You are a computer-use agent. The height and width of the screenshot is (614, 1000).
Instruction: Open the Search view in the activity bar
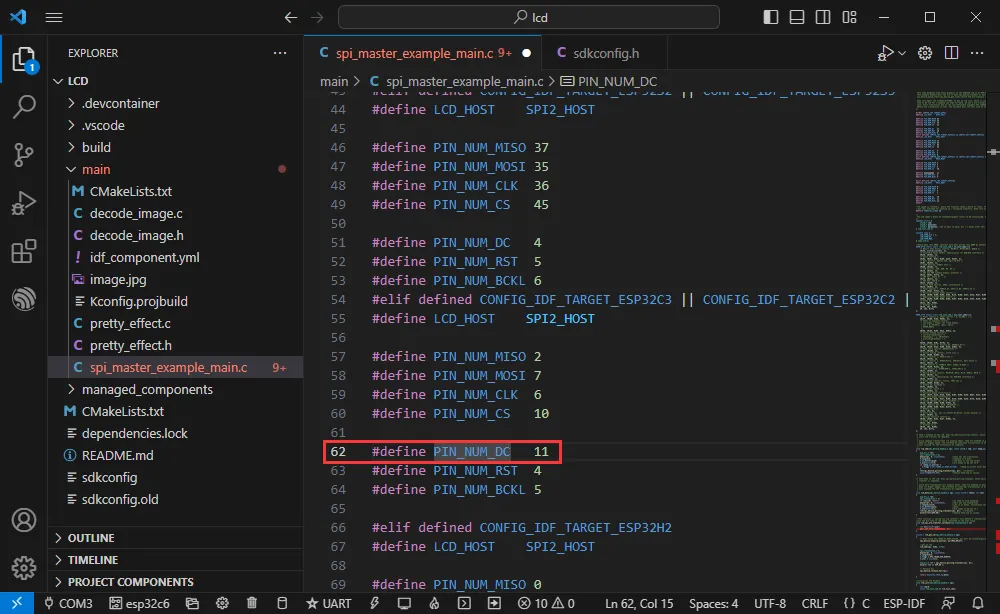pyautogui.click(x=24, y=106)
